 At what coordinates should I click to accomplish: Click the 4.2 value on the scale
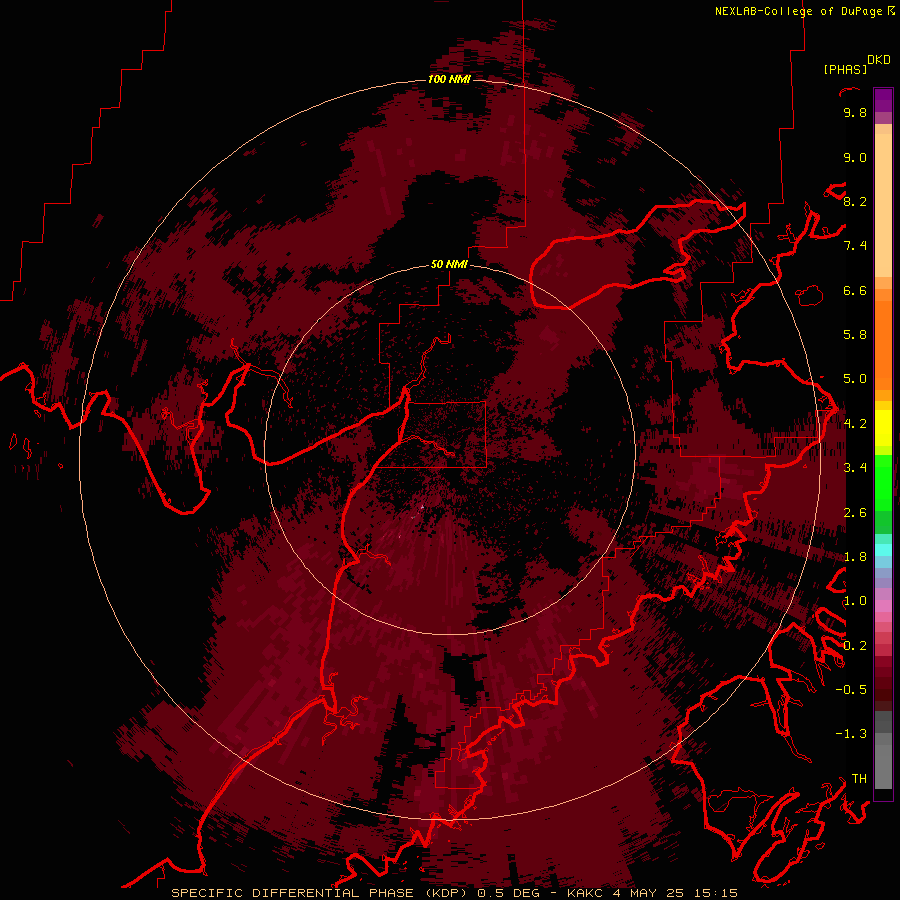click(855, 424)
